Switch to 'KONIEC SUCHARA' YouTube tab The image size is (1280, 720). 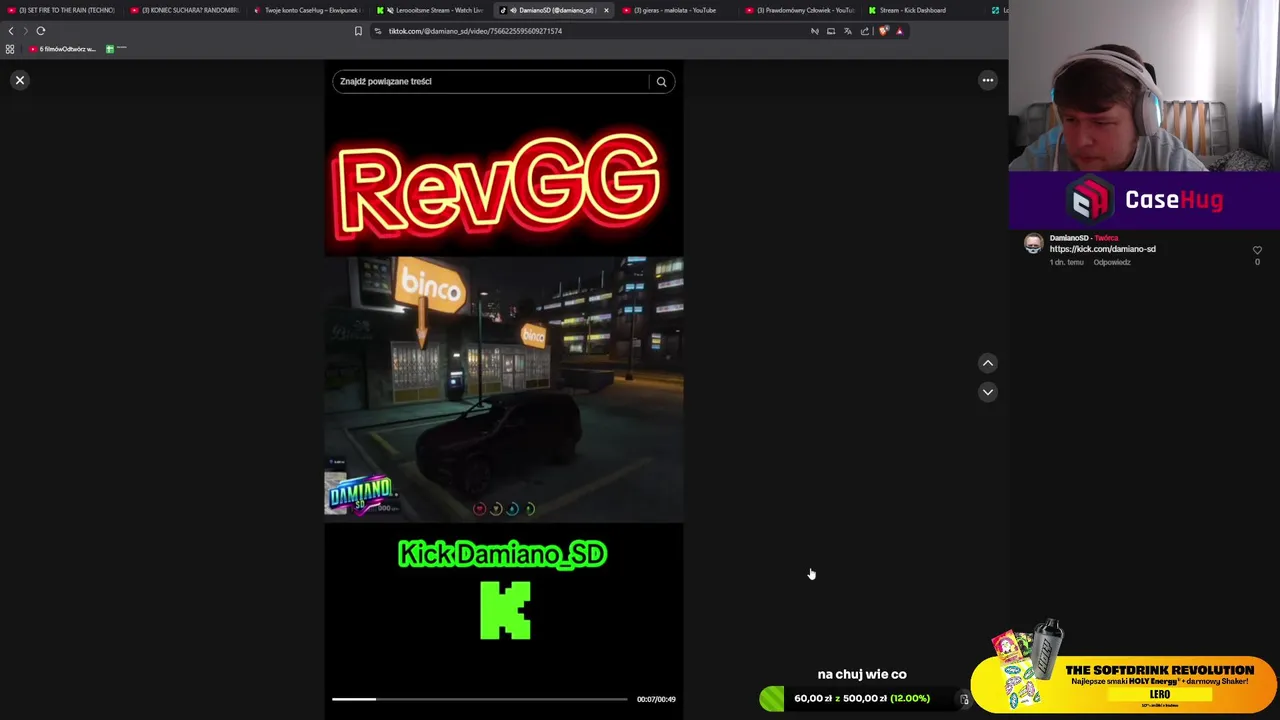185,10
